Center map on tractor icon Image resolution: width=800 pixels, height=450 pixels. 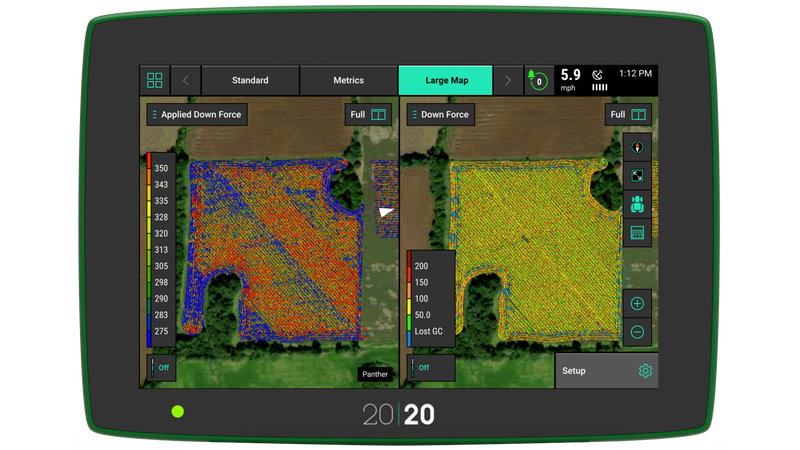click(637, 205)
